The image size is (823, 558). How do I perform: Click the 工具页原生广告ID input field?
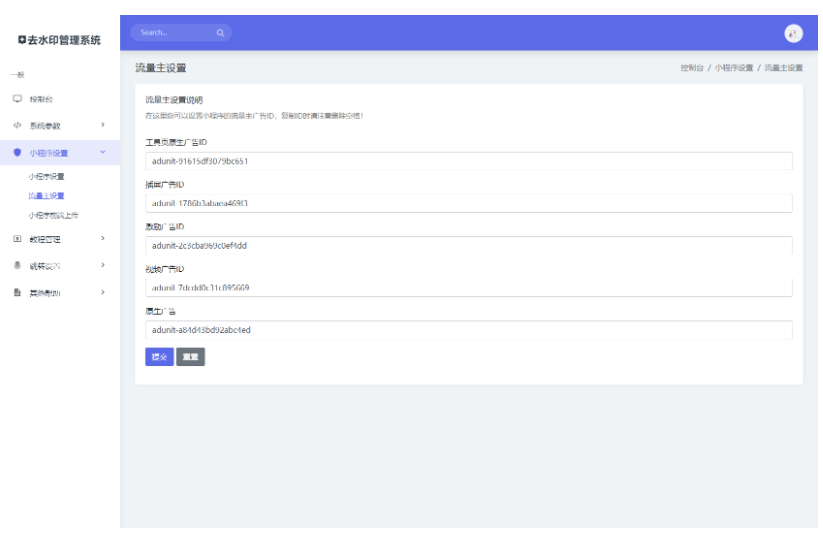pos(469,161)
